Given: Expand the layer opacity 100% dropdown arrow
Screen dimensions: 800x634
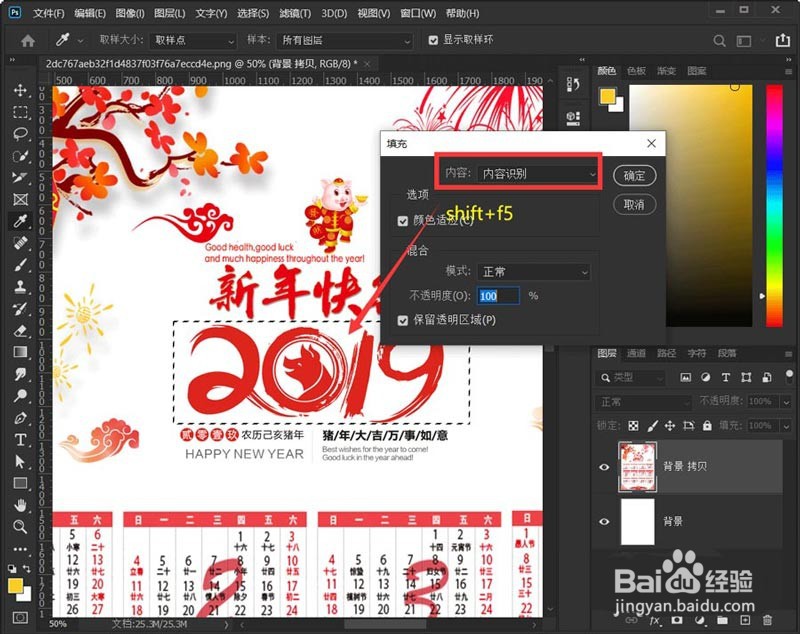Looking at the screenshot, I should tap(786, 402).
